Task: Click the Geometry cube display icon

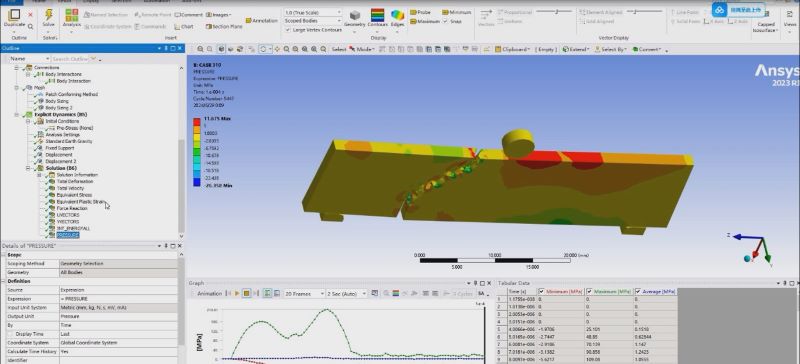Action: (355, 15)
